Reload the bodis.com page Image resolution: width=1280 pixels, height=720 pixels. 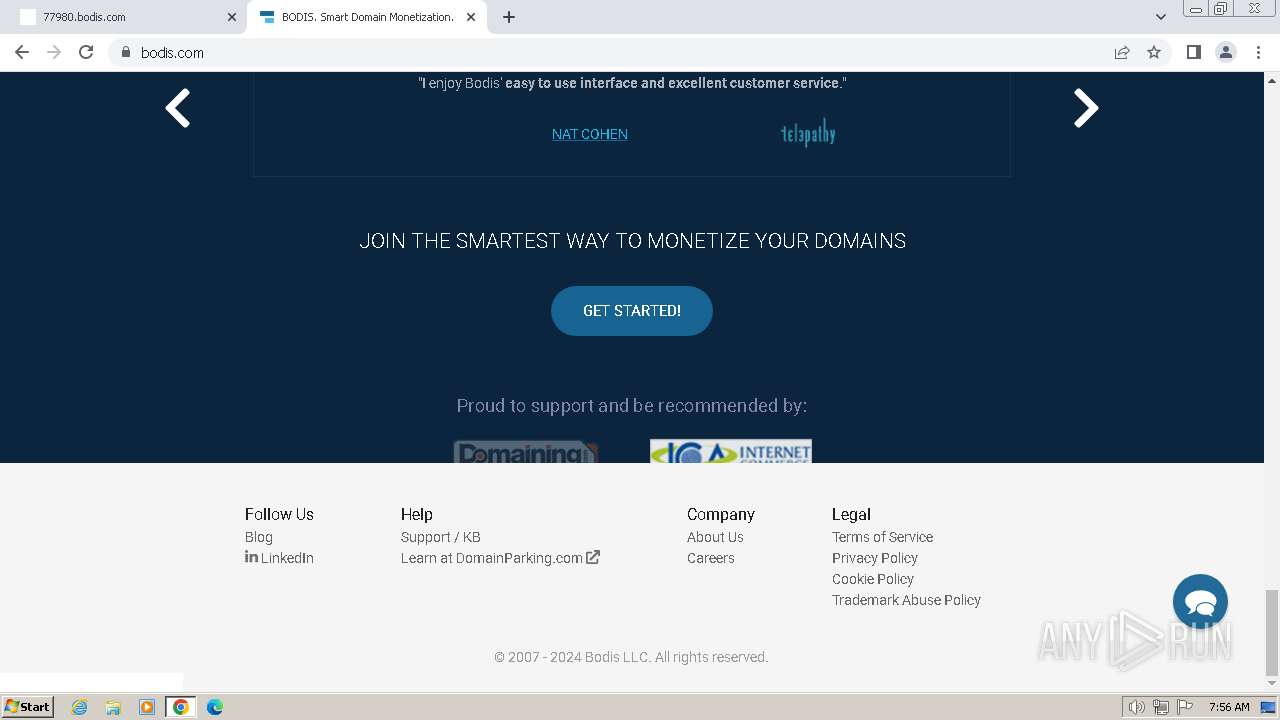(x=86, y=52)
